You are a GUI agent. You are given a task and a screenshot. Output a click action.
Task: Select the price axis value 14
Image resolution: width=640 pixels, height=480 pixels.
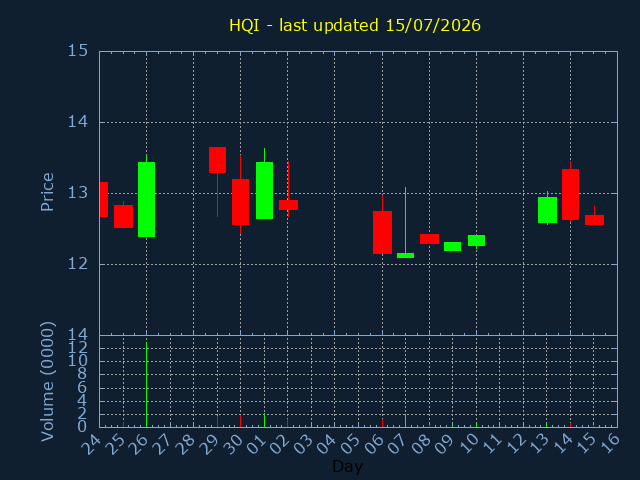coord(78,122)
